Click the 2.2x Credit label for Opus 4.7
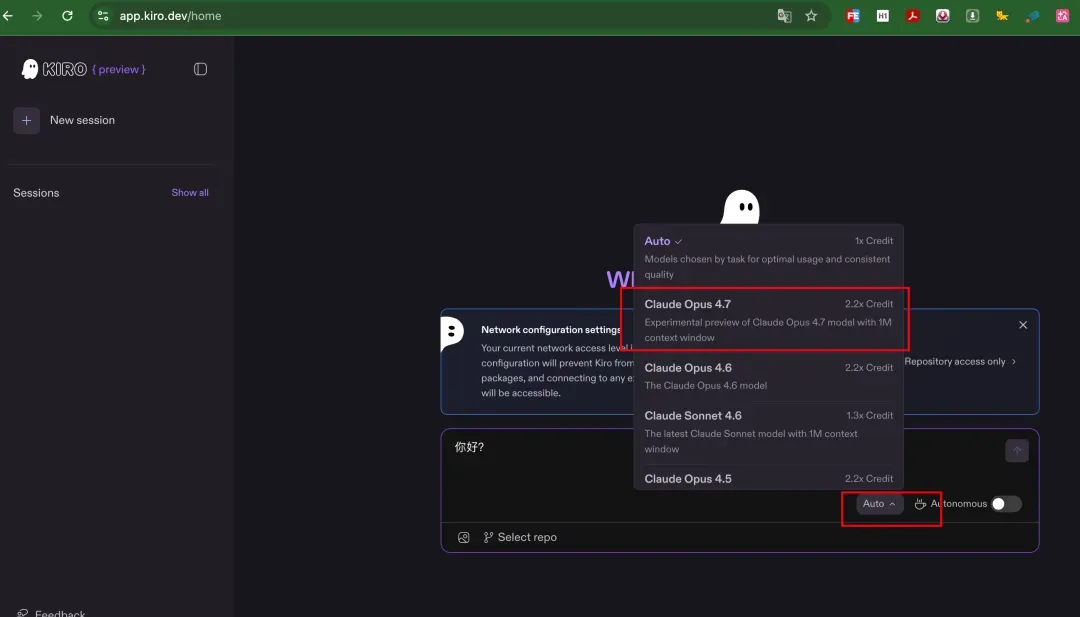 [x=869, y=304]
